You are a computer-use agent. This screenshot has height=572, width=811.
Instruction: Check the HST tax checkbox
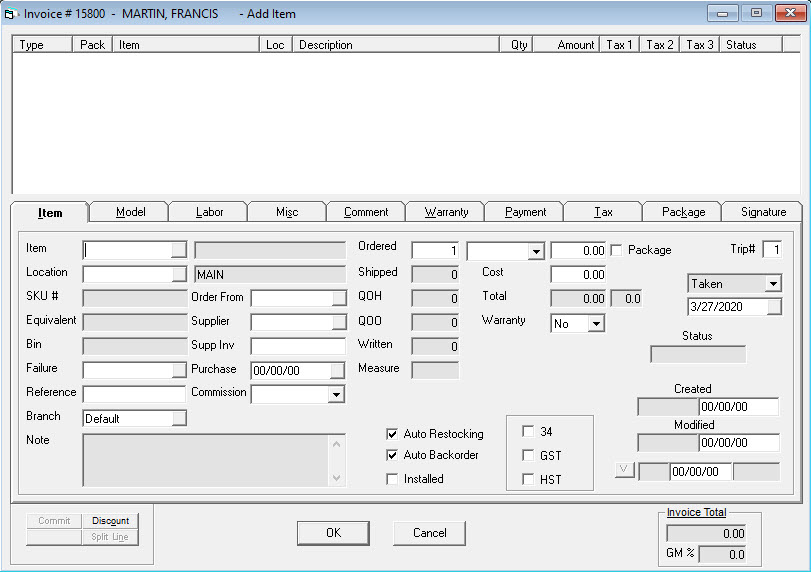(528, 479)
